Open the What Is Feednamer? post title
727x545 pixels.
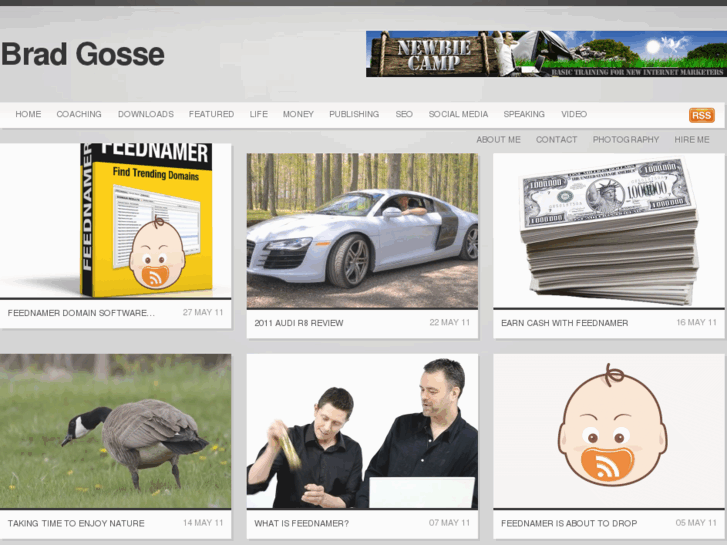301,523
